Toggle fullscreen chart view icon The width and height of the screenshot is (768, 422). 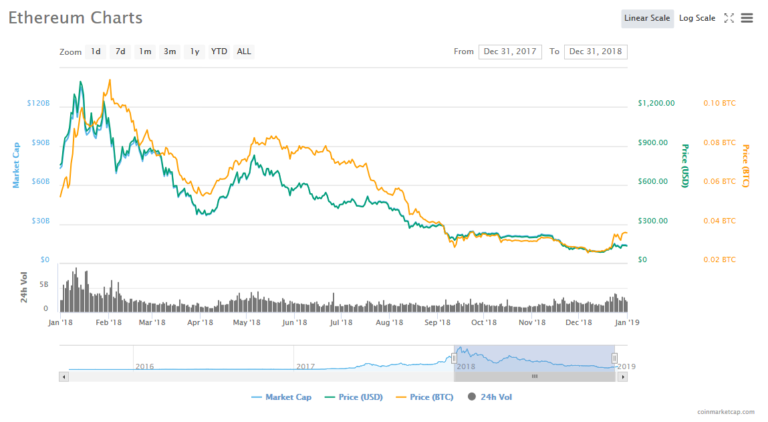point(729,18)
